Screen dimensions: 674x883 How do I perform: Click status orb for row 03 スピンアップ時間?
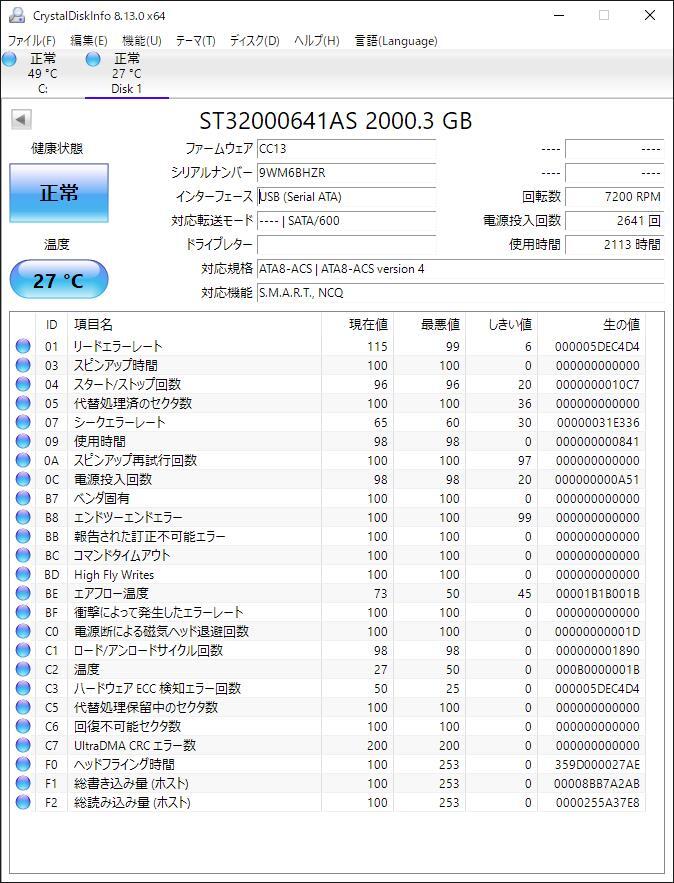coord(23,365)
